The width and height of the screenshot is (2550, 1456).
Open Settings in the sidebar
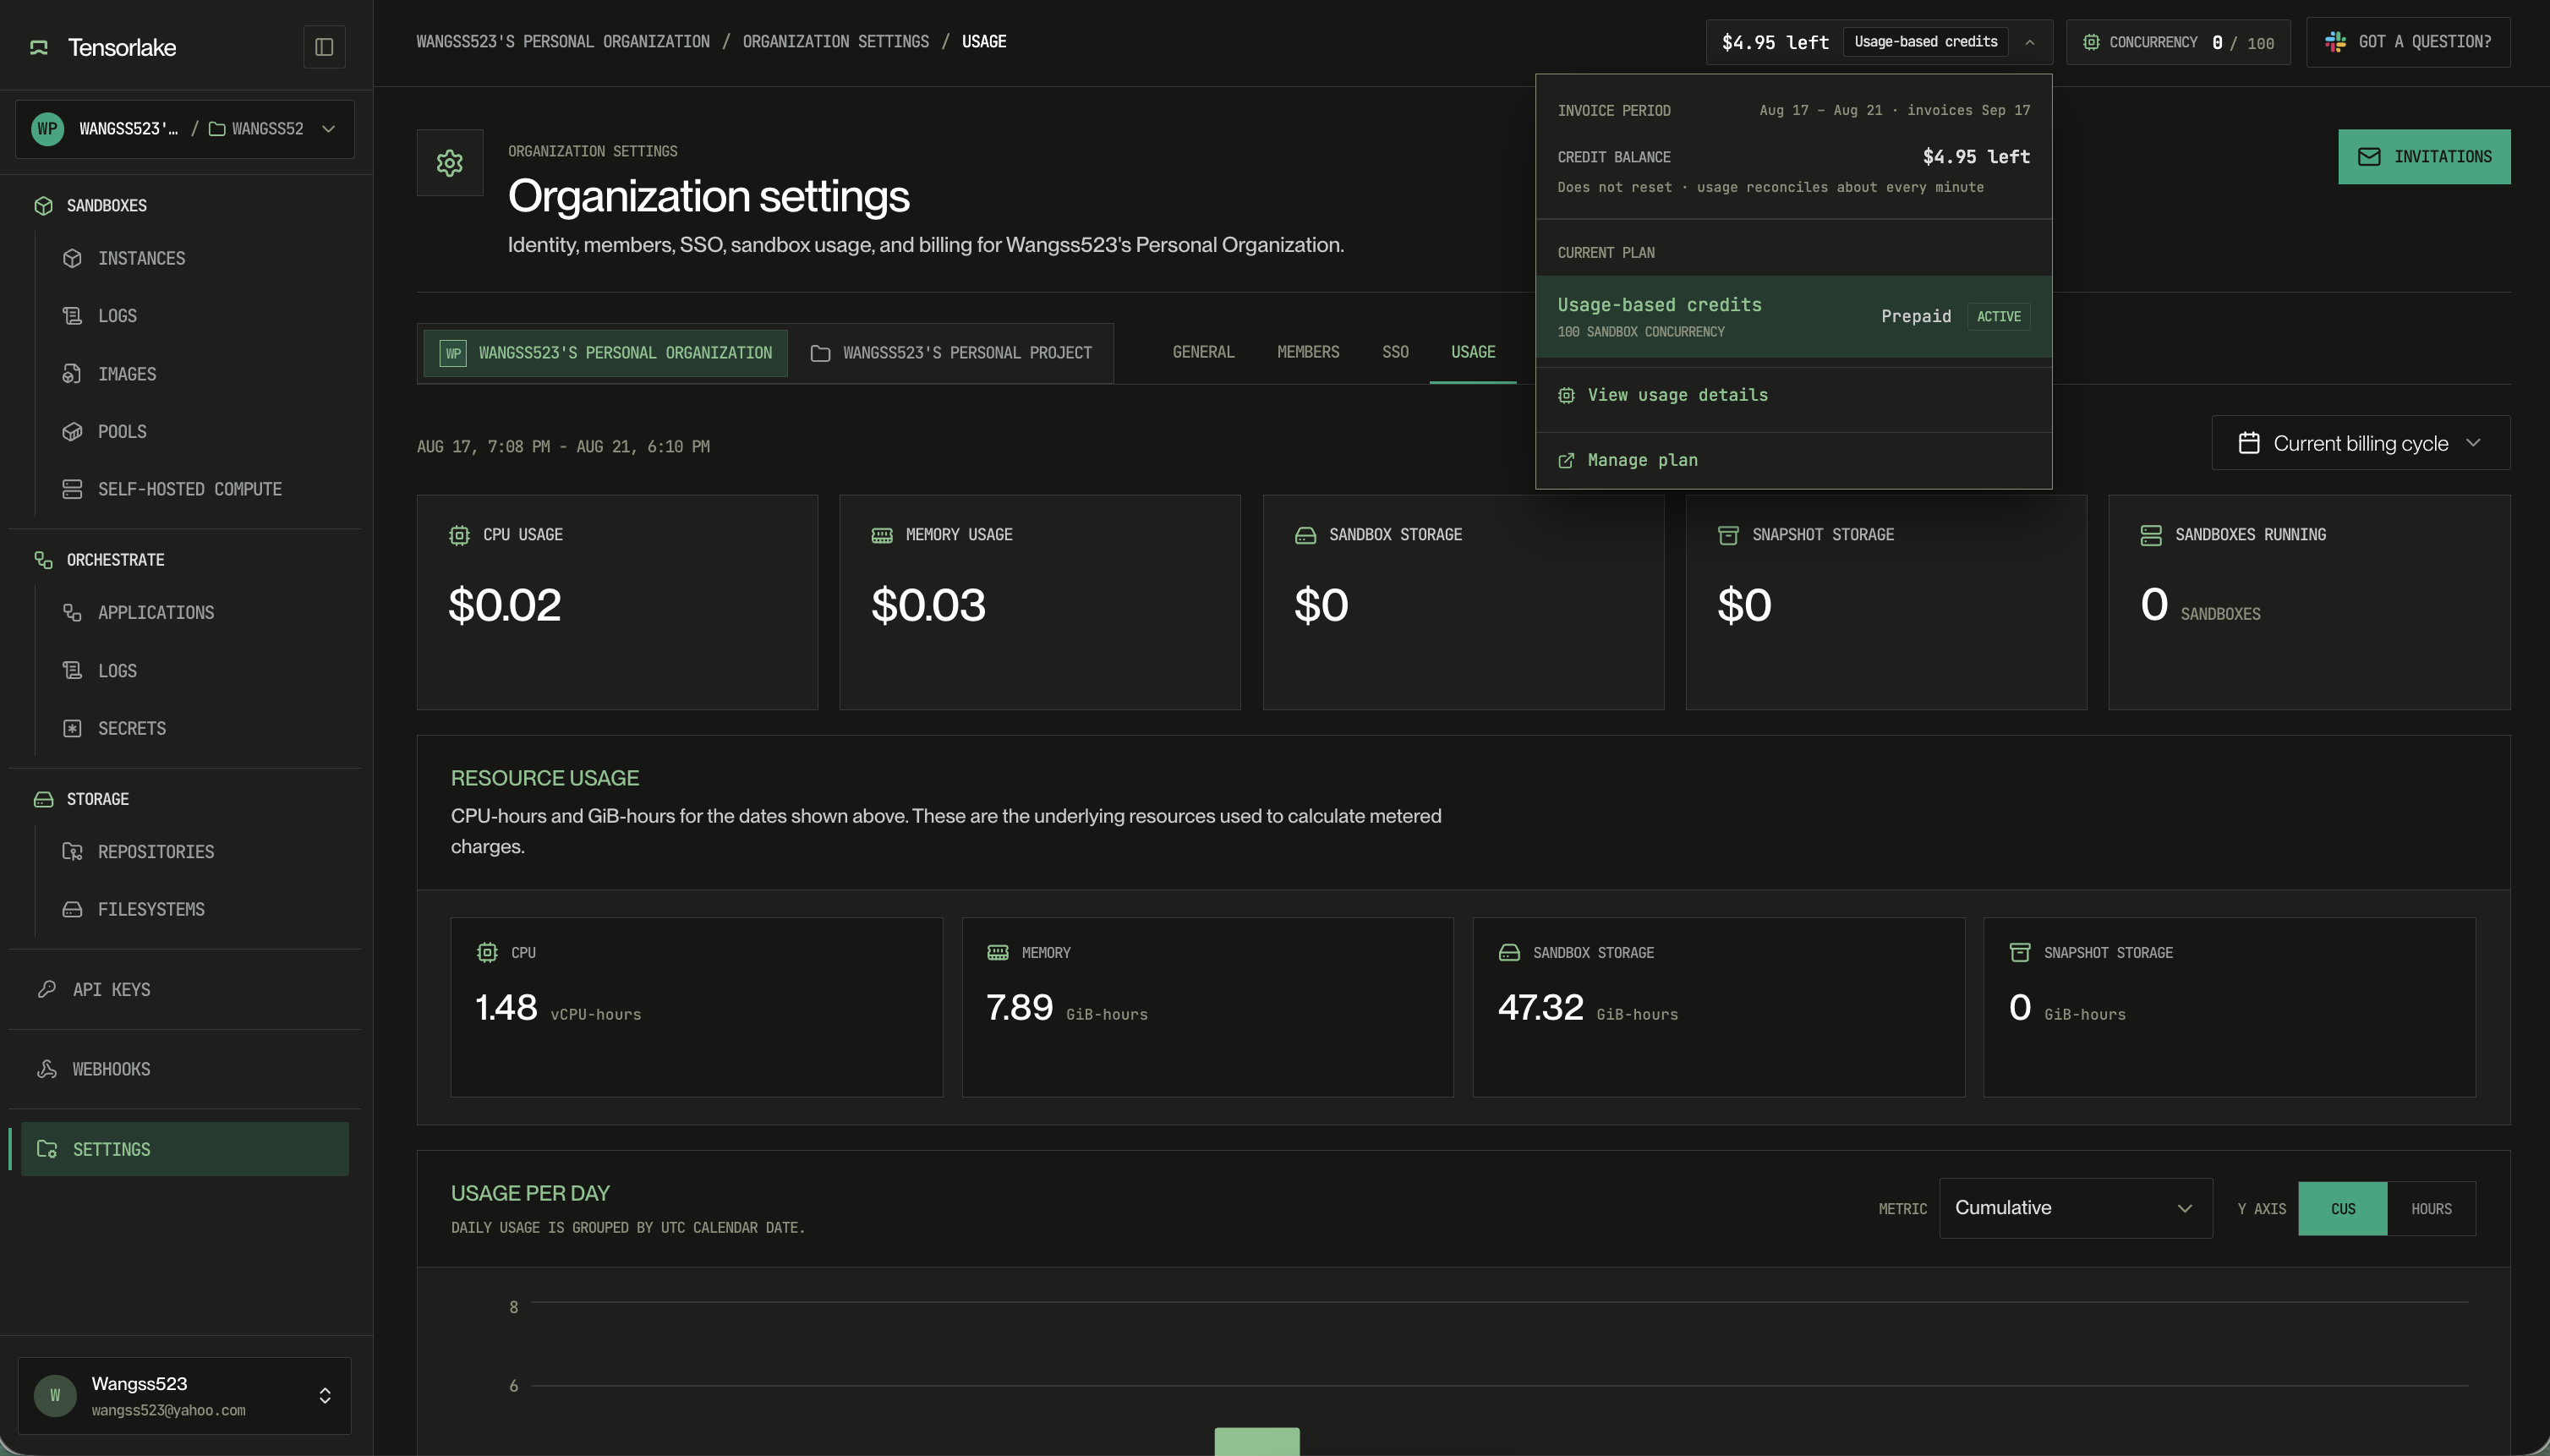tap(185, 1149)
